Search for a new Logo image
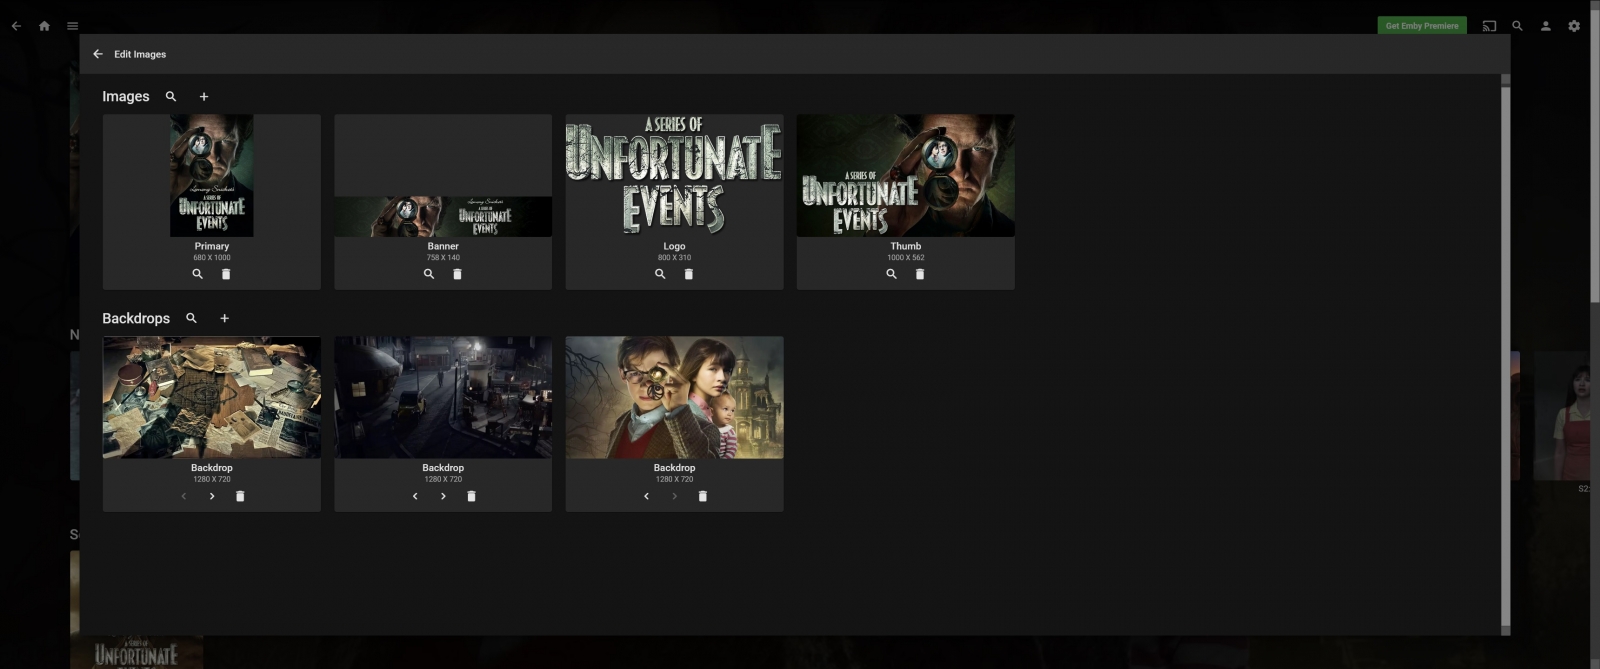1600x669 pixels. pos(660,274)
